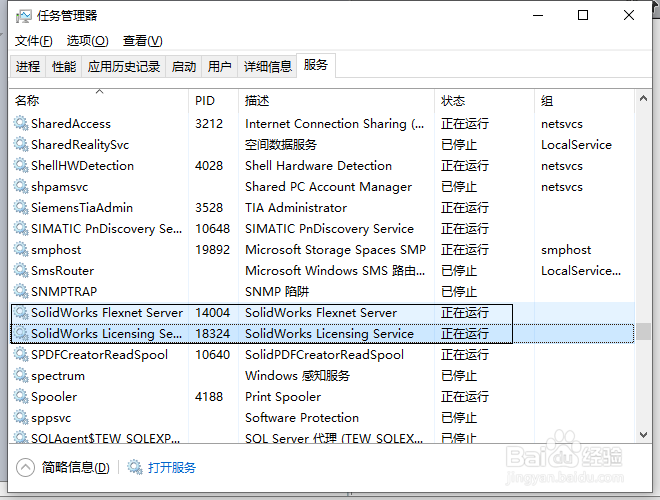The height and width of the screenshot is (500, 660).
Task: Click the vertical scrollbar thumb
Action: [643, 331]
